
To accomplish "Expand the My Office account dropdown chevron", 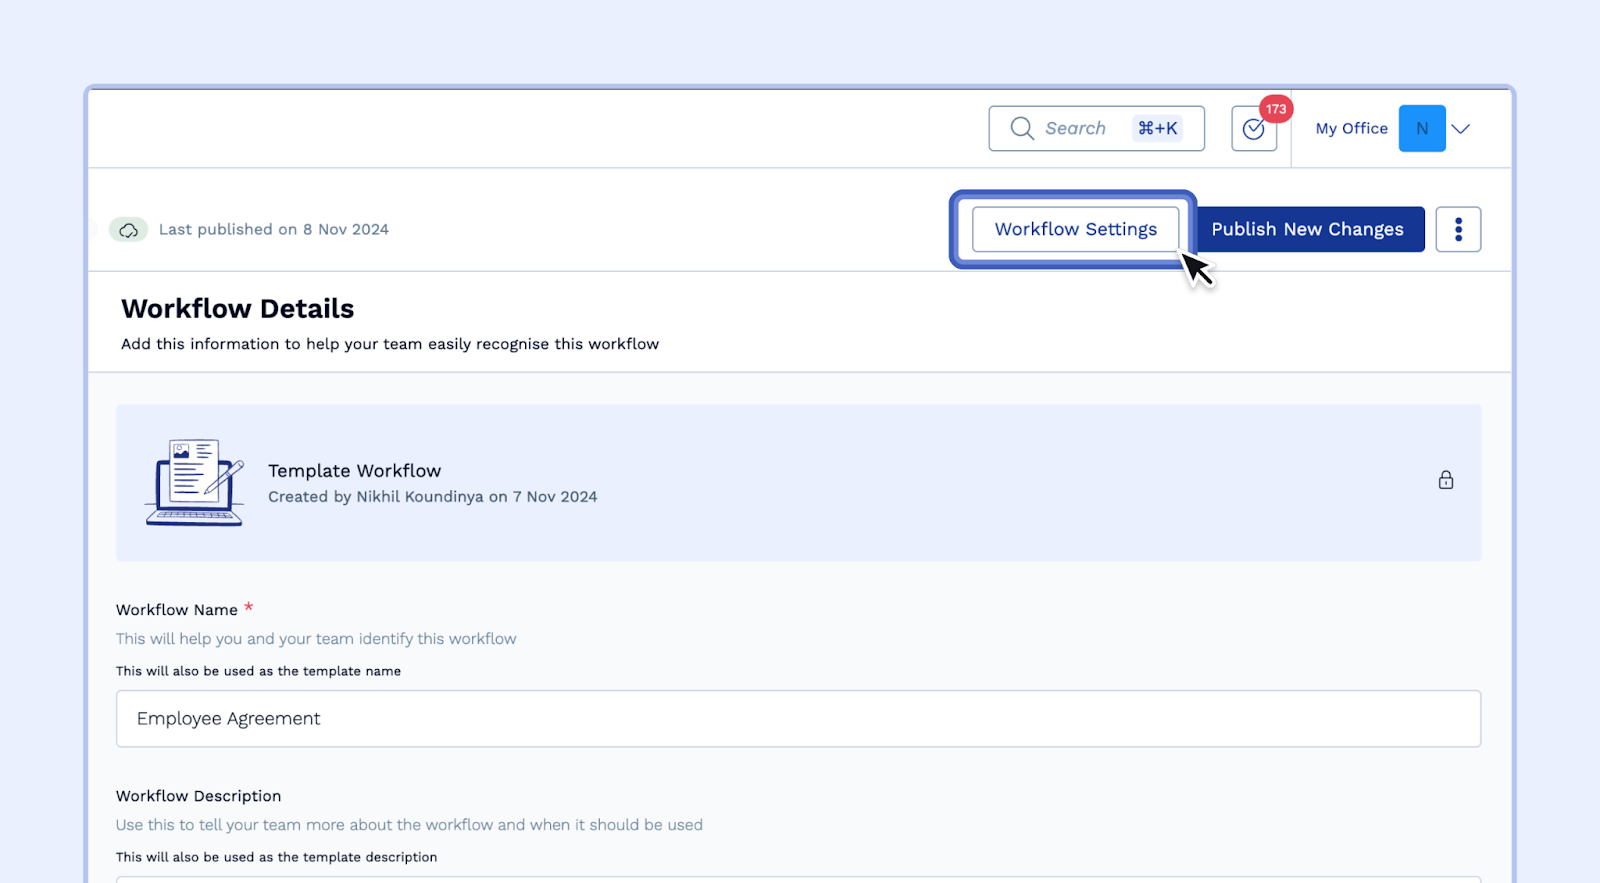I will click(1461, 129).
